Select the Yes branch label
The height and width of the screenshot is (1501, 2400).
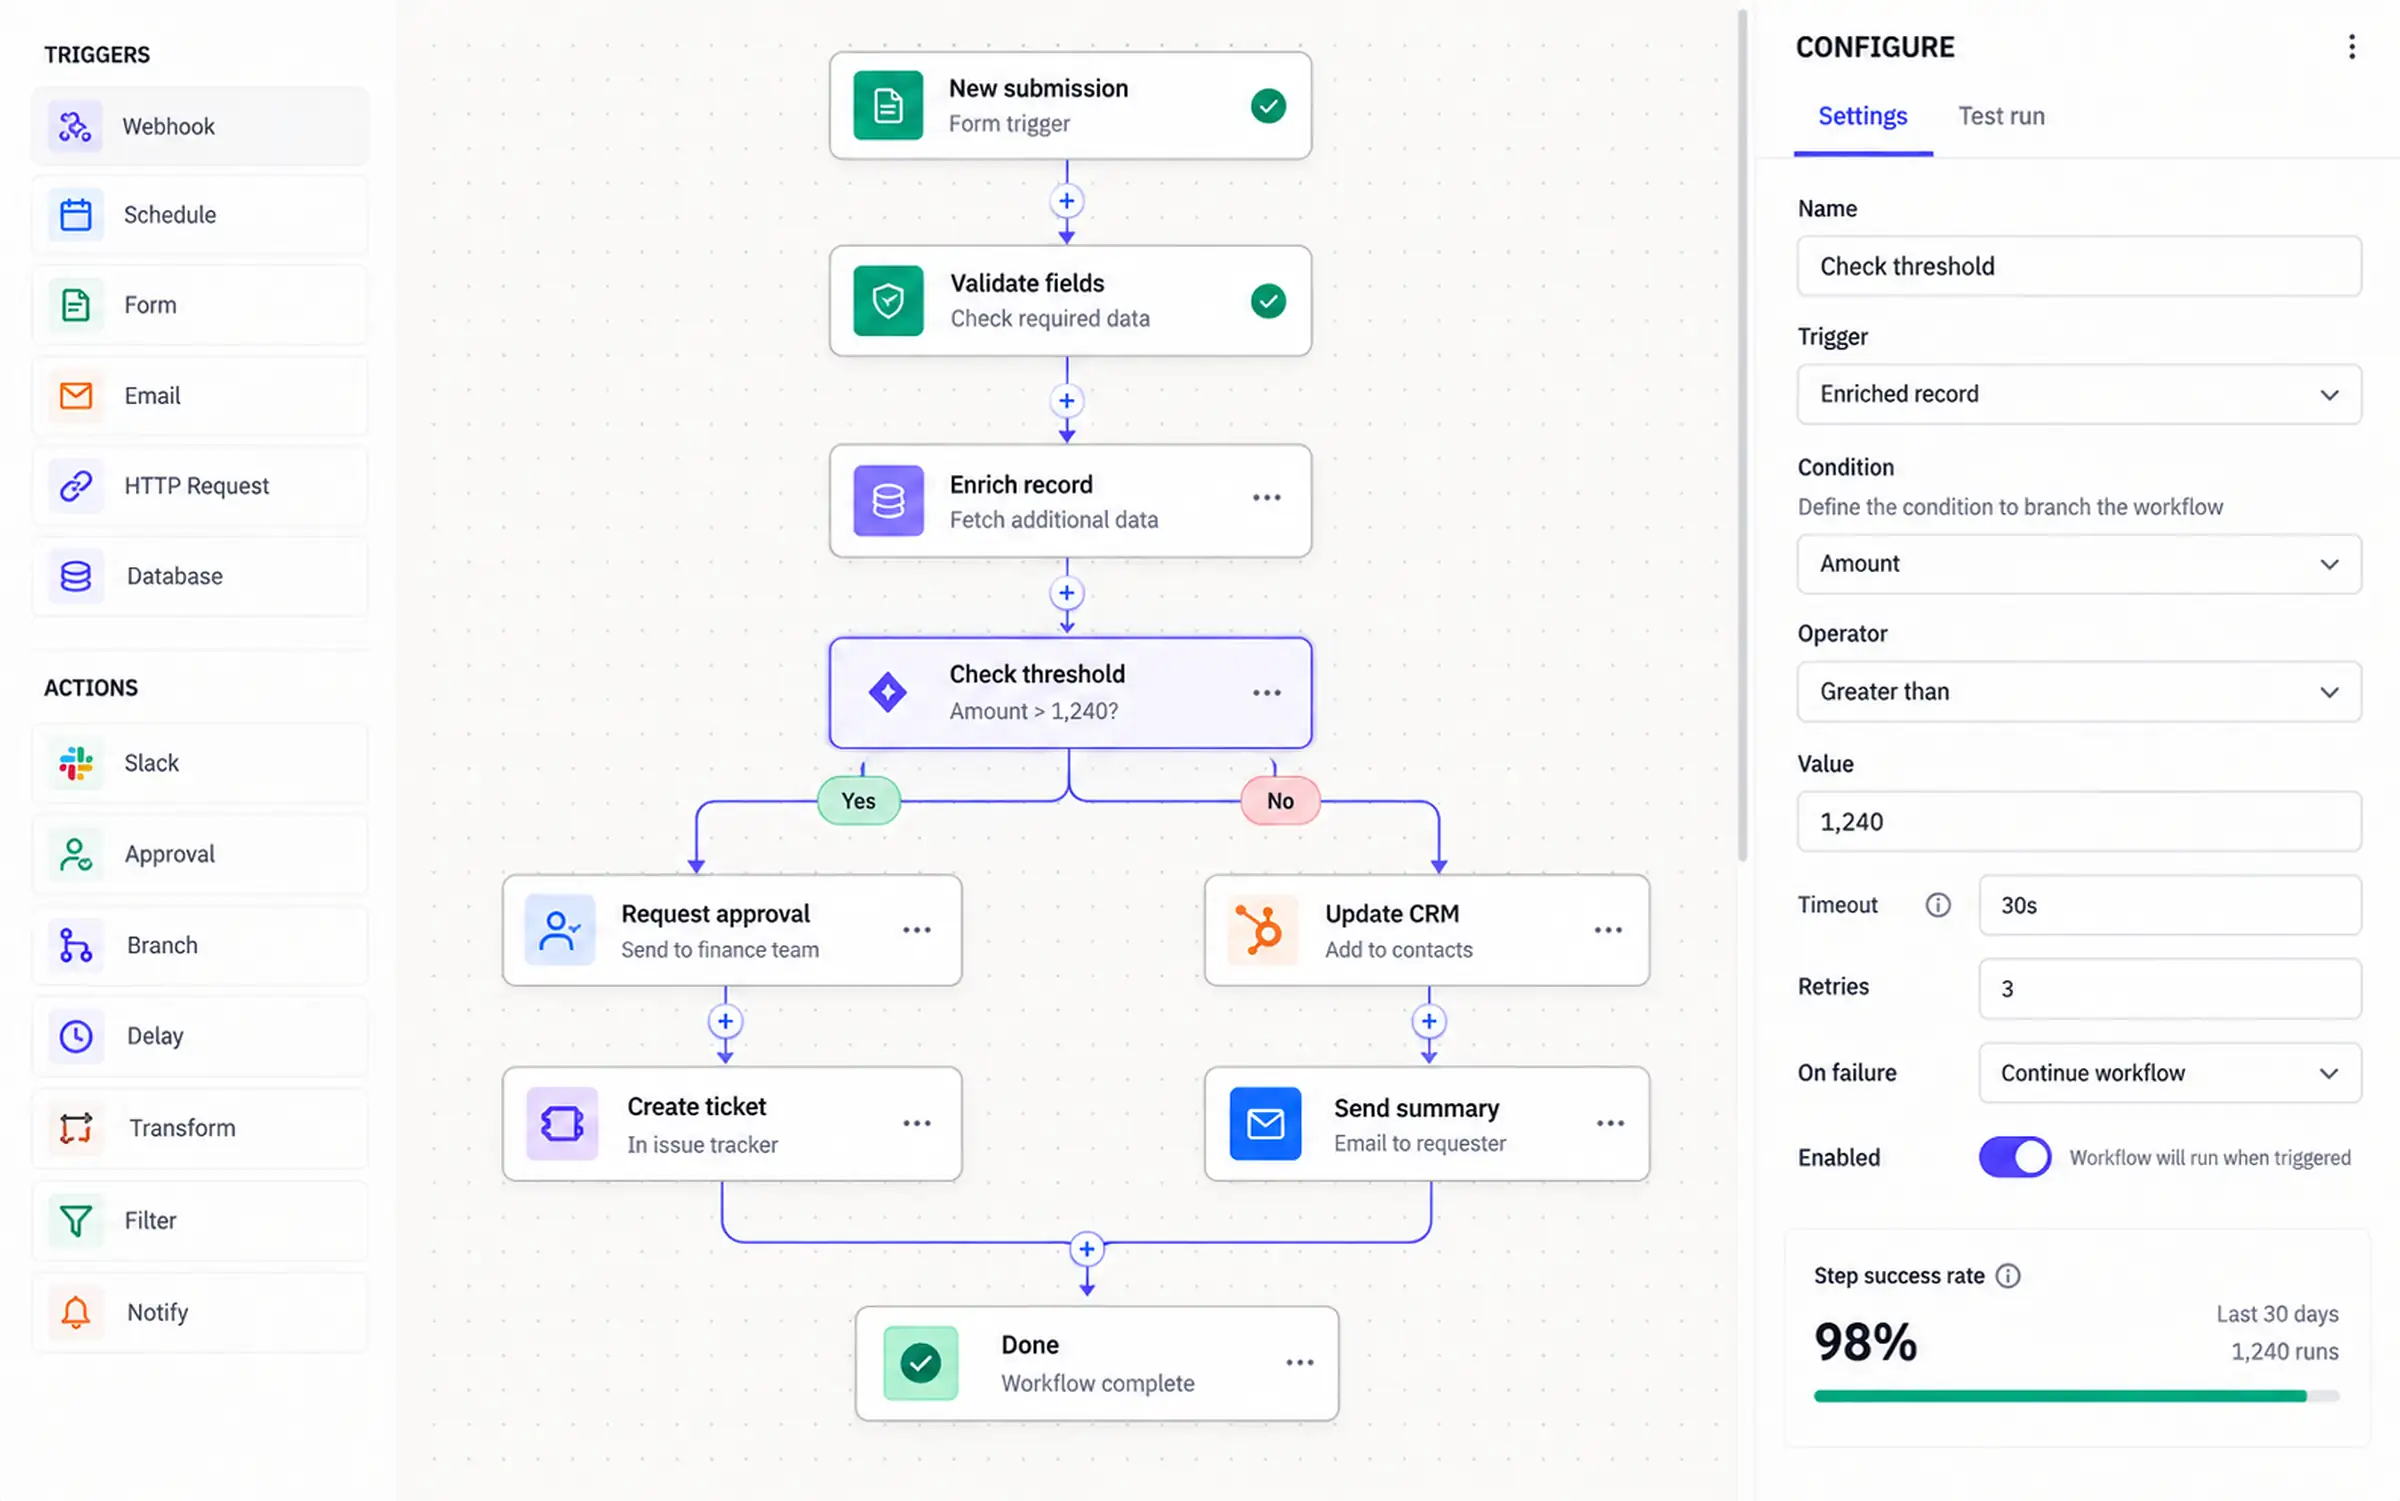coord(859,801)
